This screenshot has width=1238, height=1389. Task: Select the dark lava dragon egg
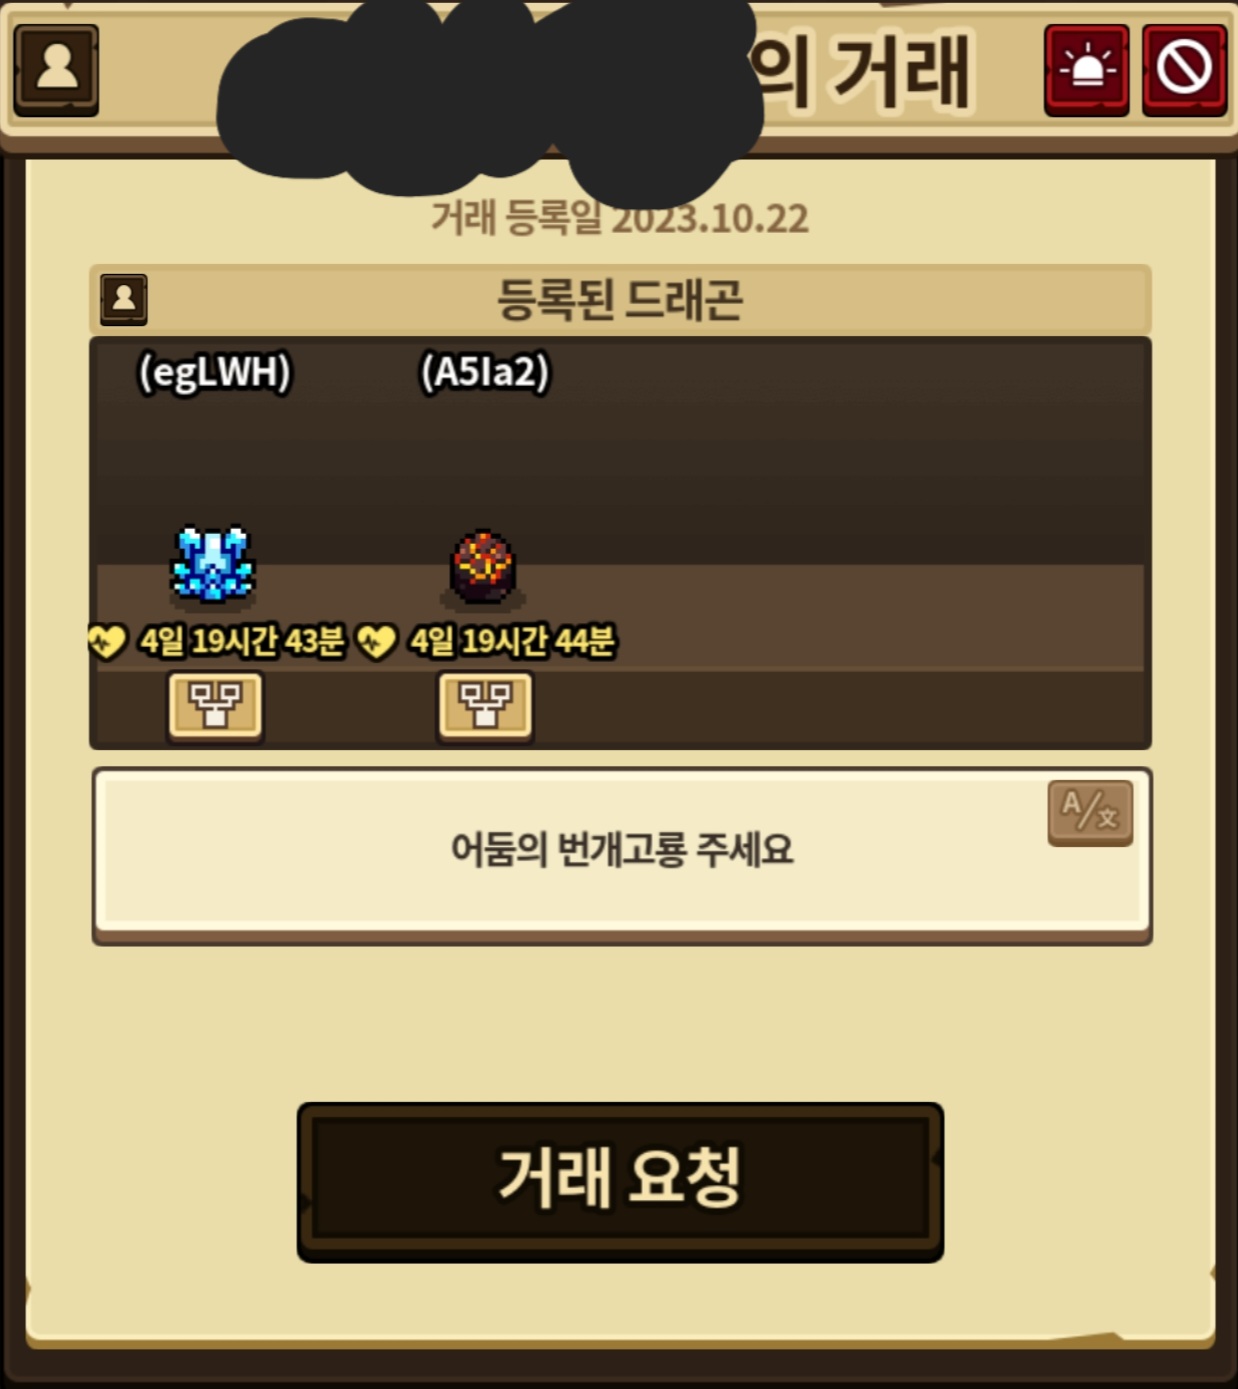(483, 567)
